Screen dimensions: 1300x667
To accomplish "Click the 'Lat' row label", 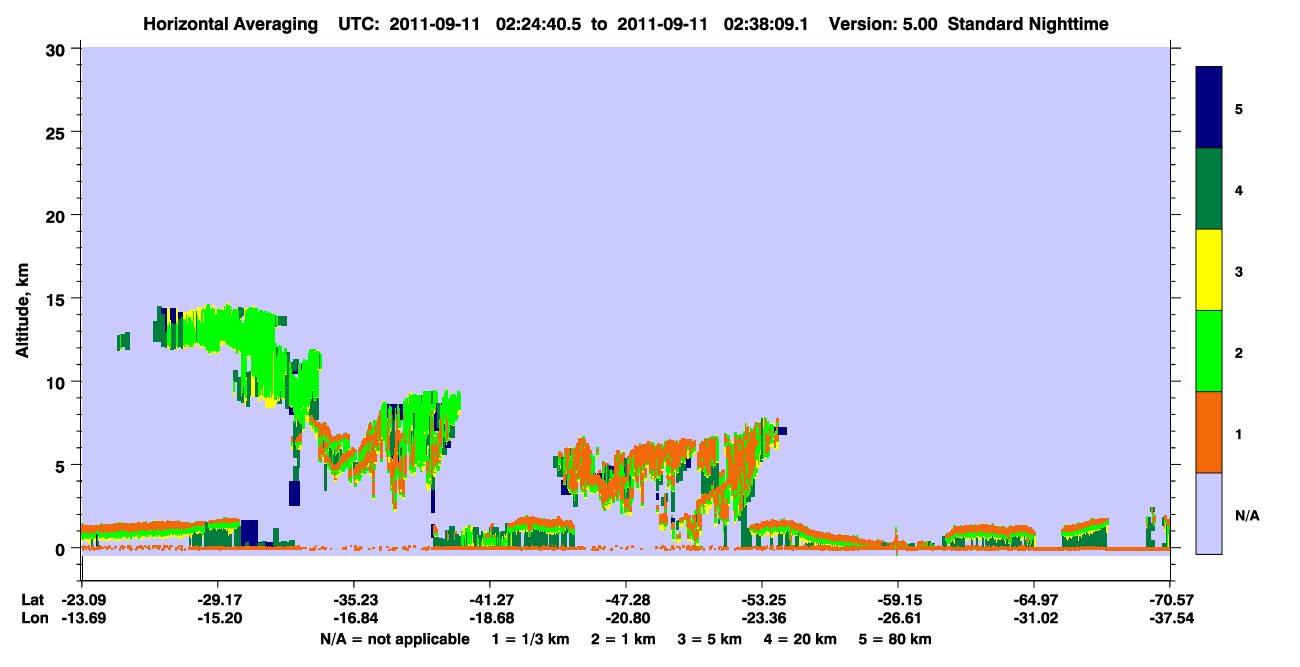I will [32, 600].
